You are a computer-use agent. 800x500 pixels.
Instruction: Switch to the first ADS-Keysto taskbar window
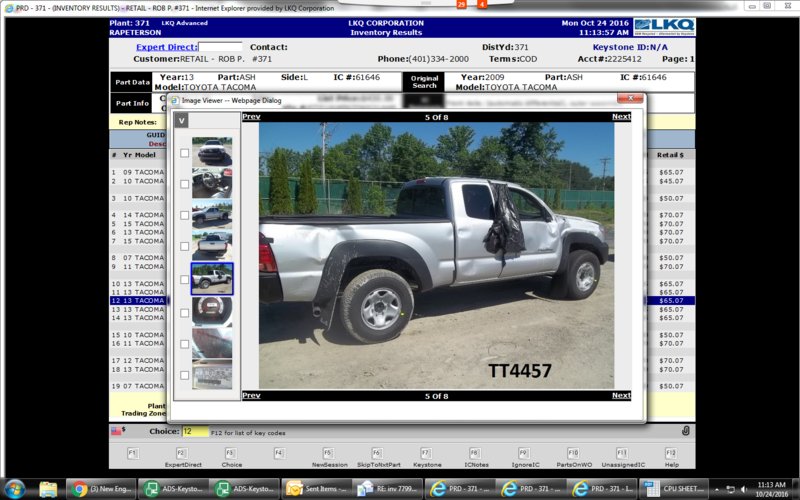tap(174, 489)
